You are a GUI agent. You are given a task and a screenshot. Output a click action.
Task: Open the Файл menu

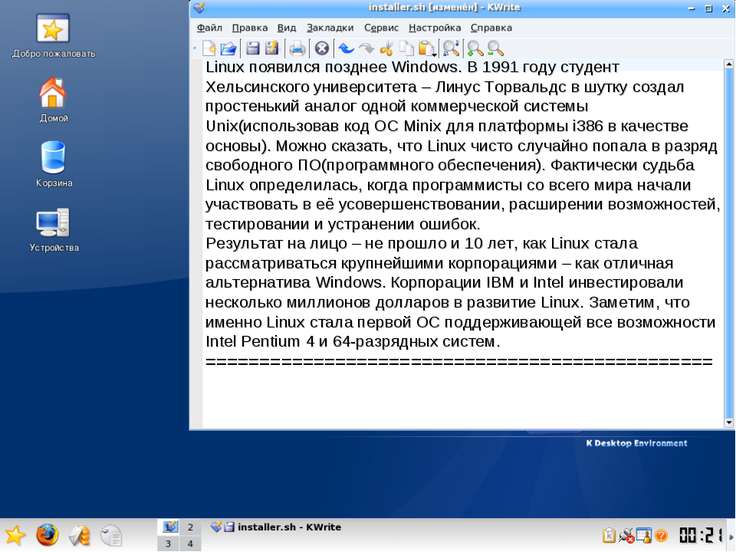pos(209,28)
